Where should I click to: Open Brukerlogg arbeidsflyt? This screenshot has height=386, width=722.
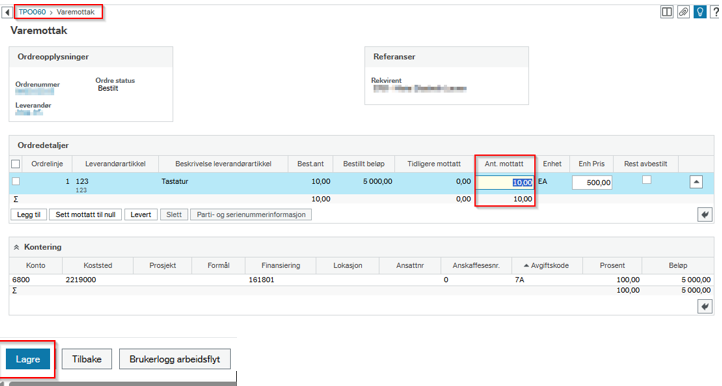[x=175, y=359]
